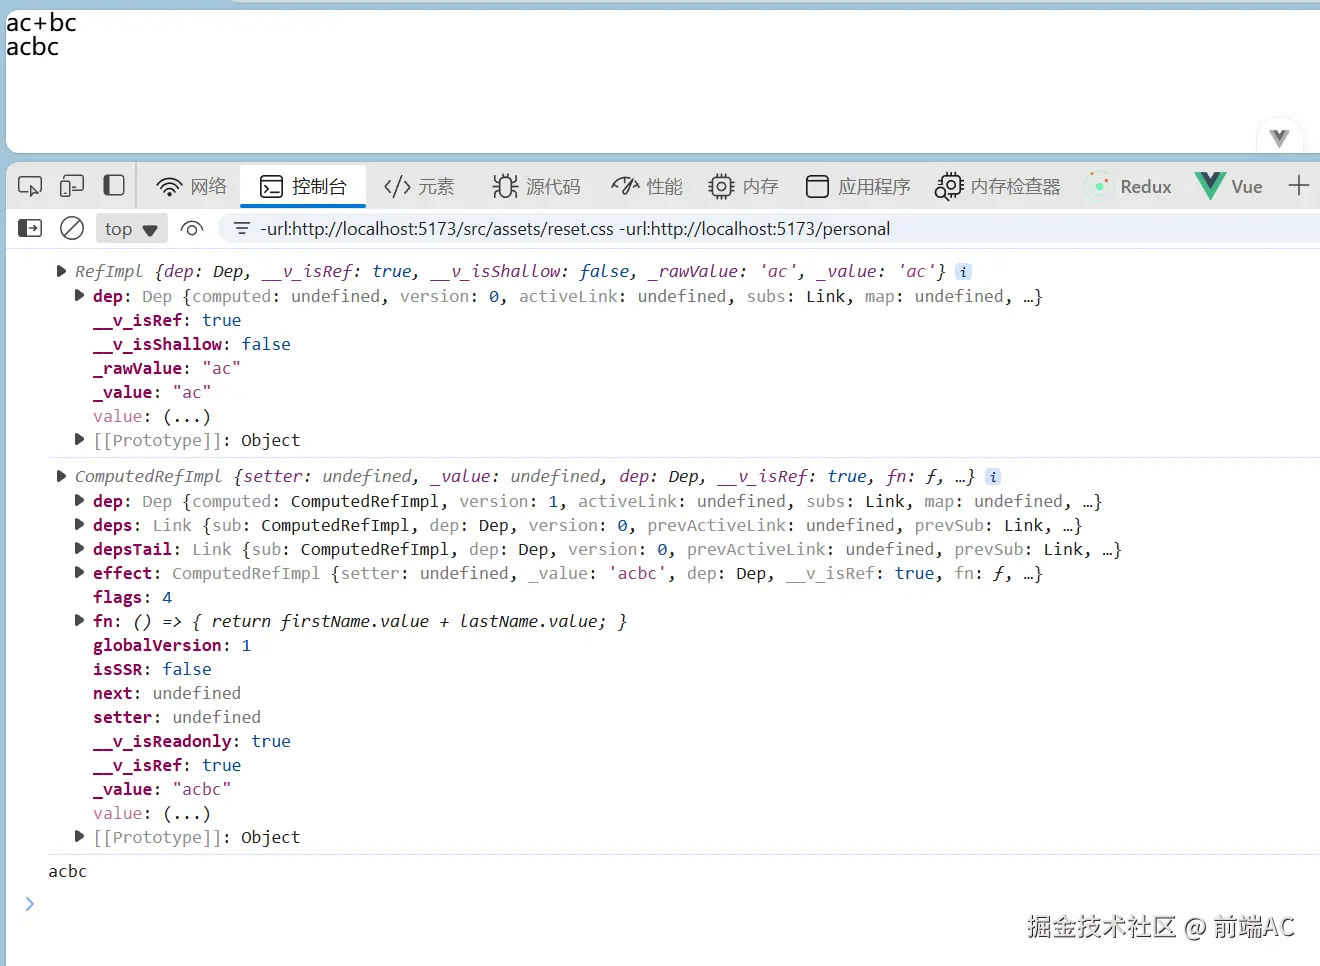Viewport: 1320px width, 966px height.
Task: Create live expression with eye icon
Action: [192, 229]
